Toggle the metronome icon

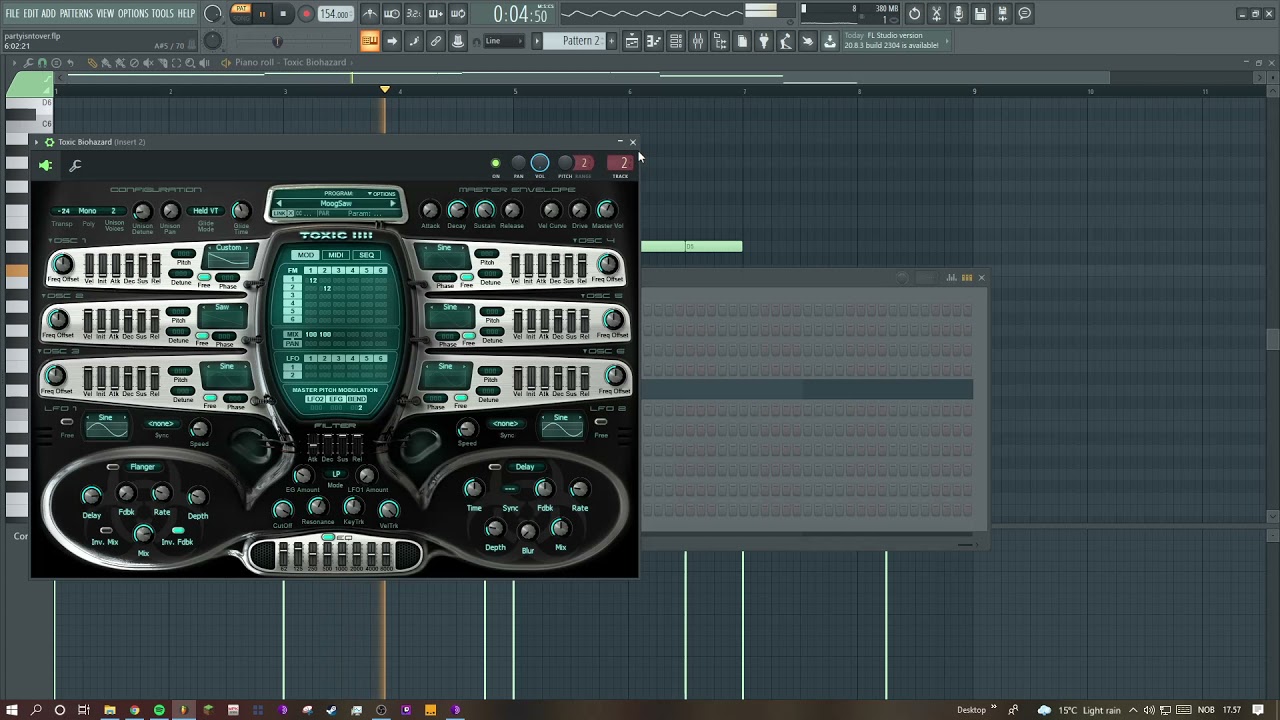coord(370,14)
